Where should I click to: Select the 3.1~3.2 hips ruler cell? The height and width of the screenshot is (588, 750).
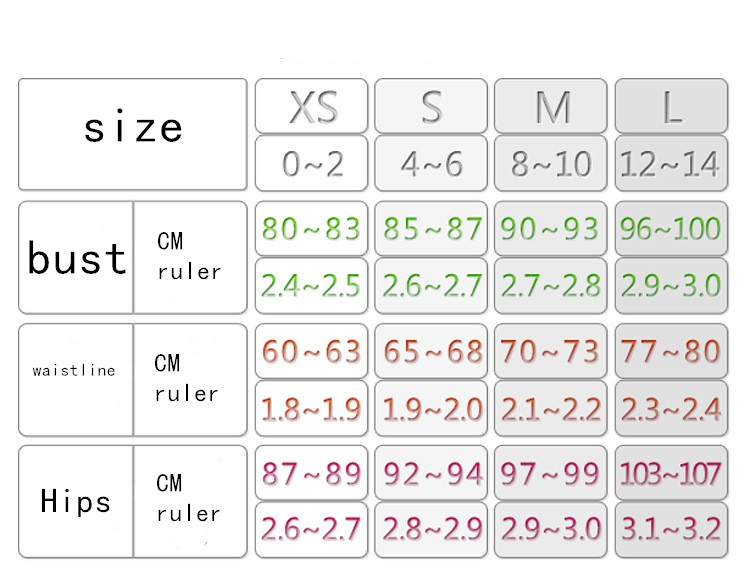(x=671, y=529)
